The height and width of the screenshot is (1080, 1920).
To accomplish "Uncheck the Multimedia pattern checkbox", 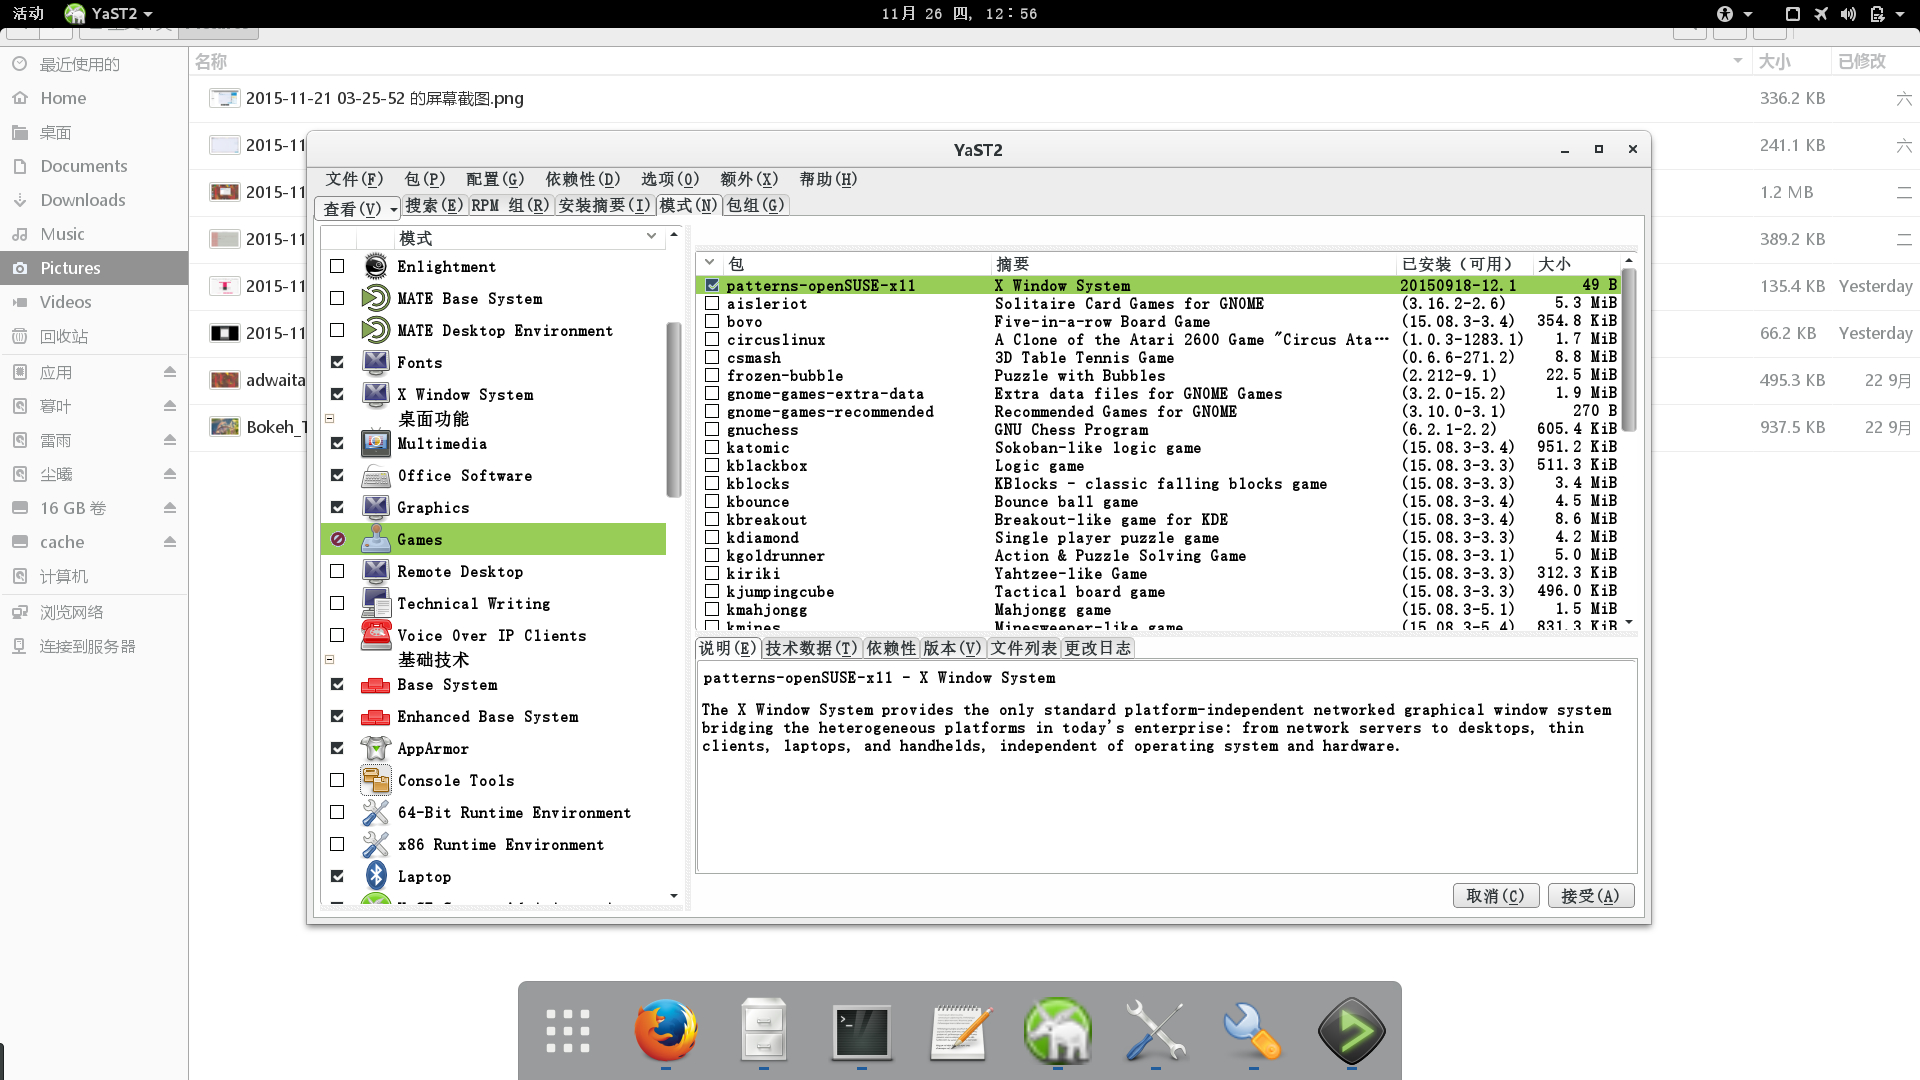I will (x=337, y=443).
